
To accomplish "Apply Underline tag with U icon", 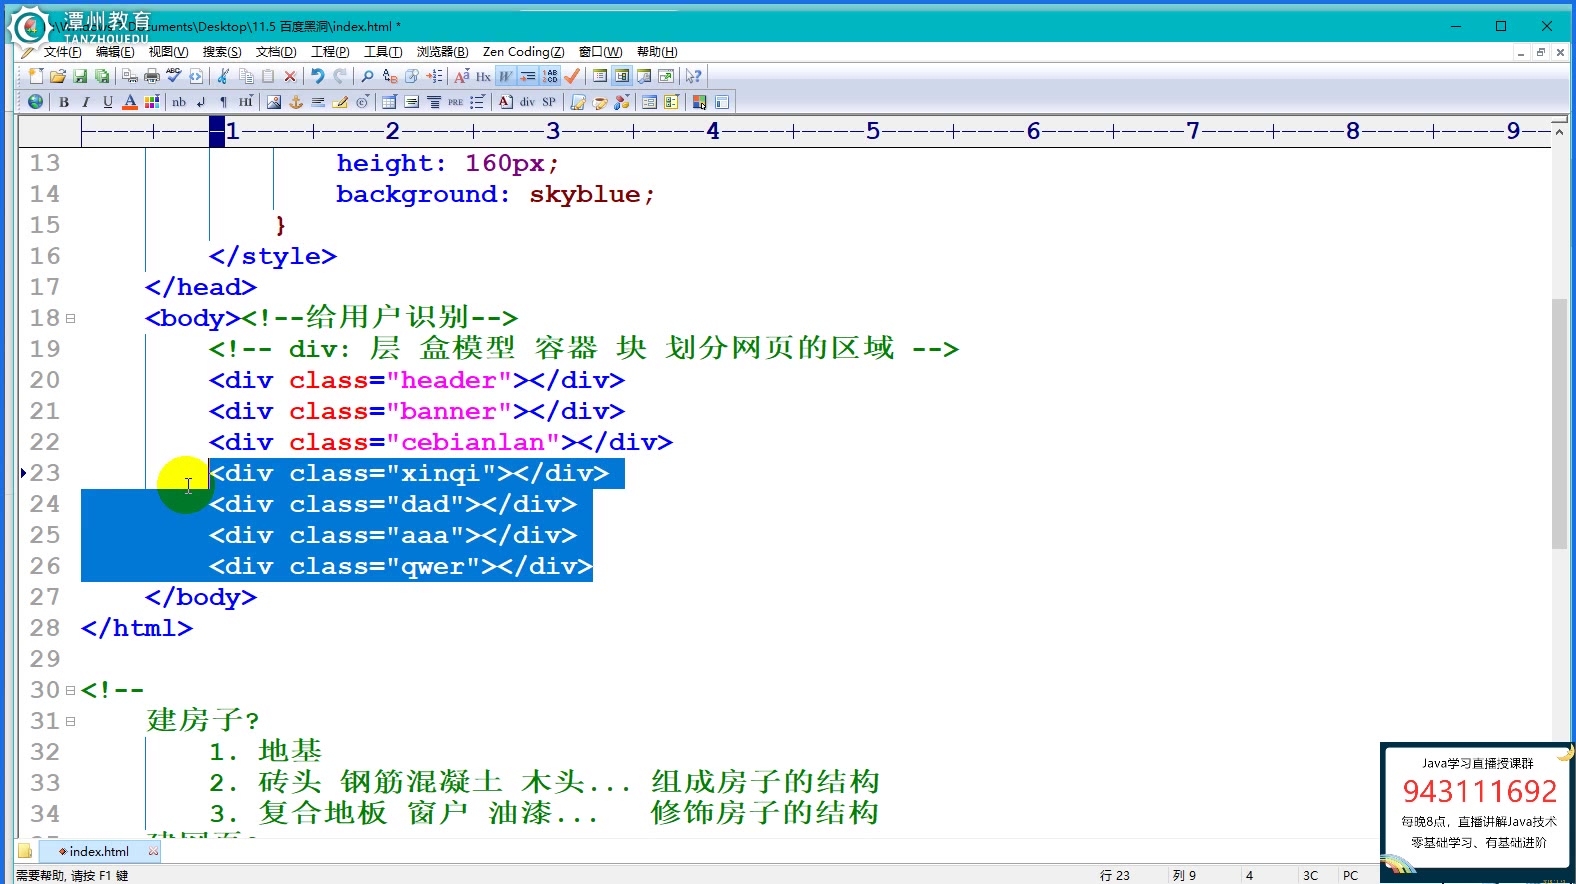I will [x=108, y=102].
